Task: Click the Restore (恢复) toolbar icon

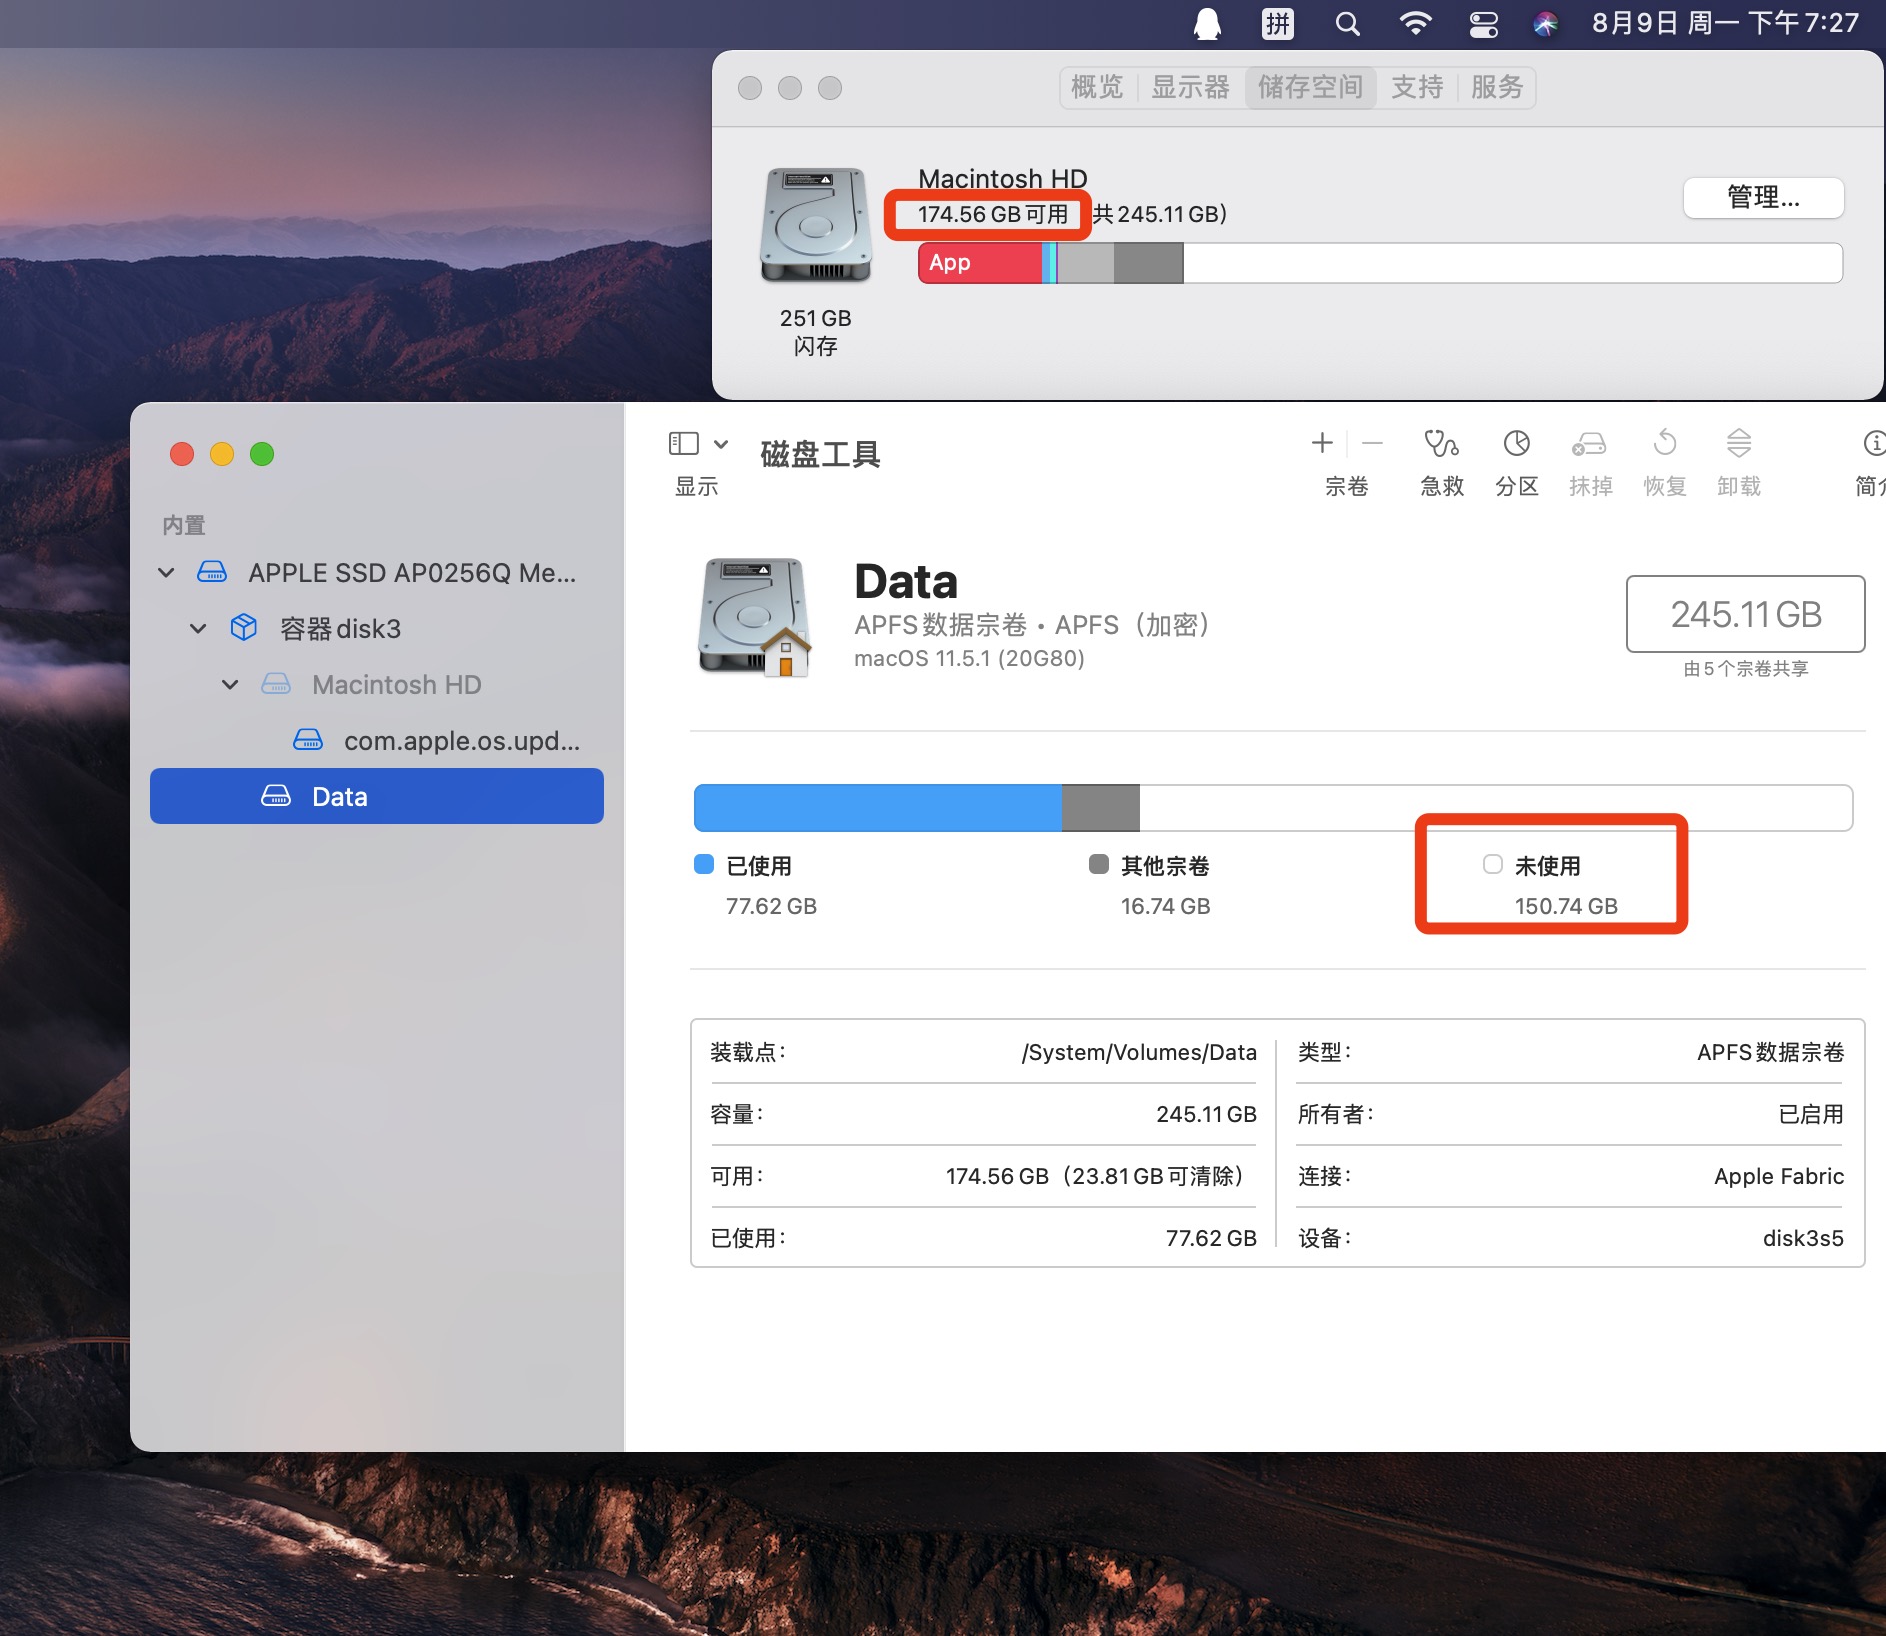Action: pos(1665,444)
